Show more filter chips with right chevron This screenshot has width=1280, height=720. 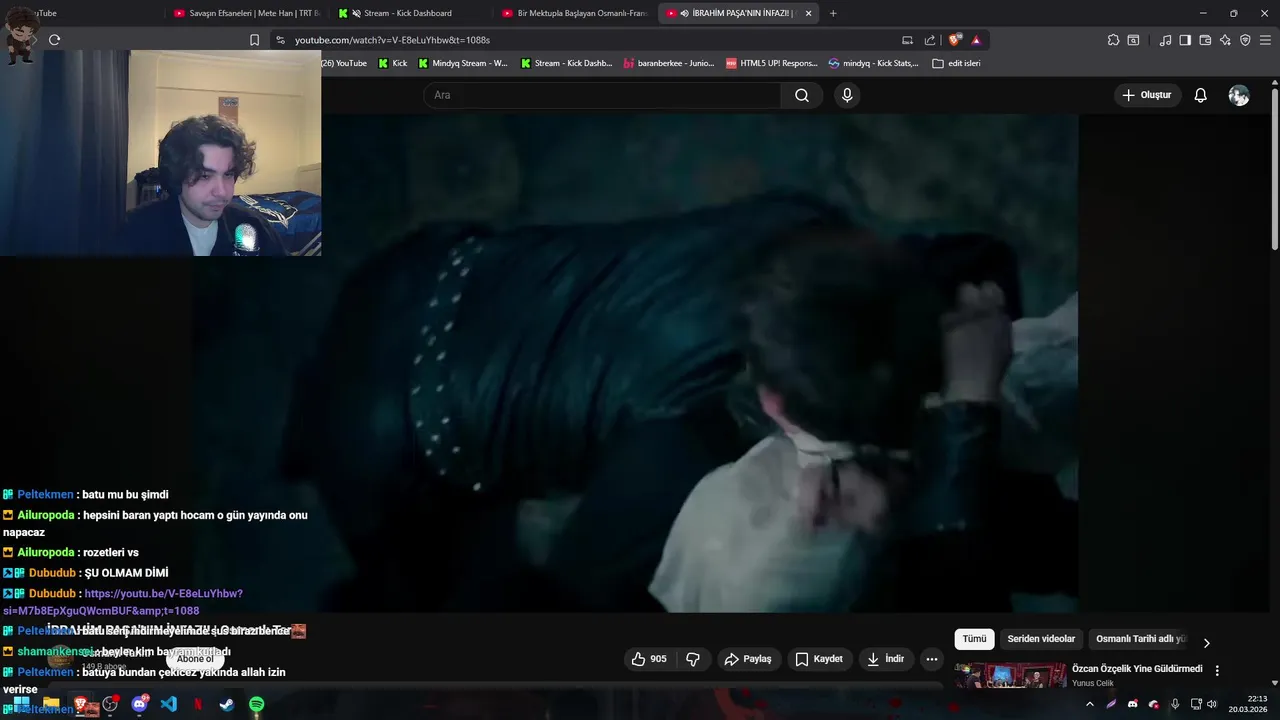1206,643
